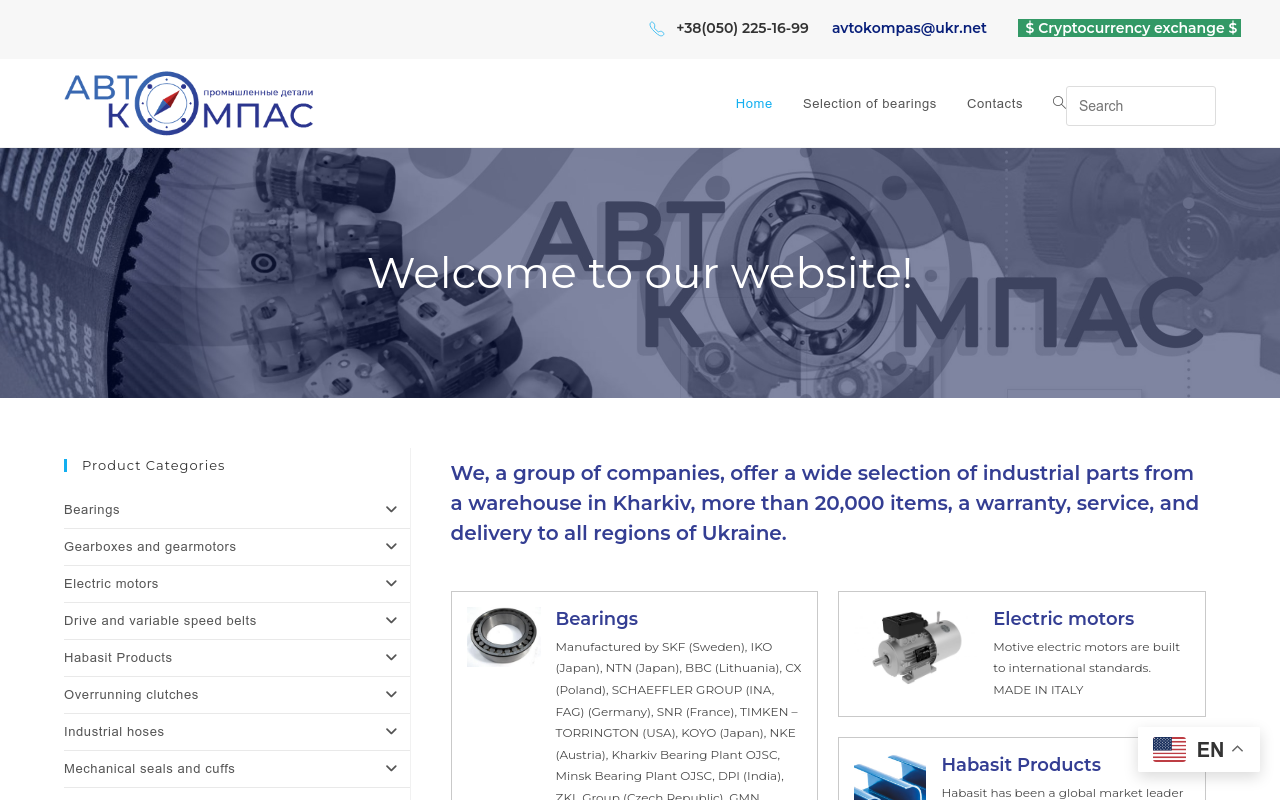Open the EN language selector dropdown
This screenshot has width=1280, height=800.
(1199, 749)
